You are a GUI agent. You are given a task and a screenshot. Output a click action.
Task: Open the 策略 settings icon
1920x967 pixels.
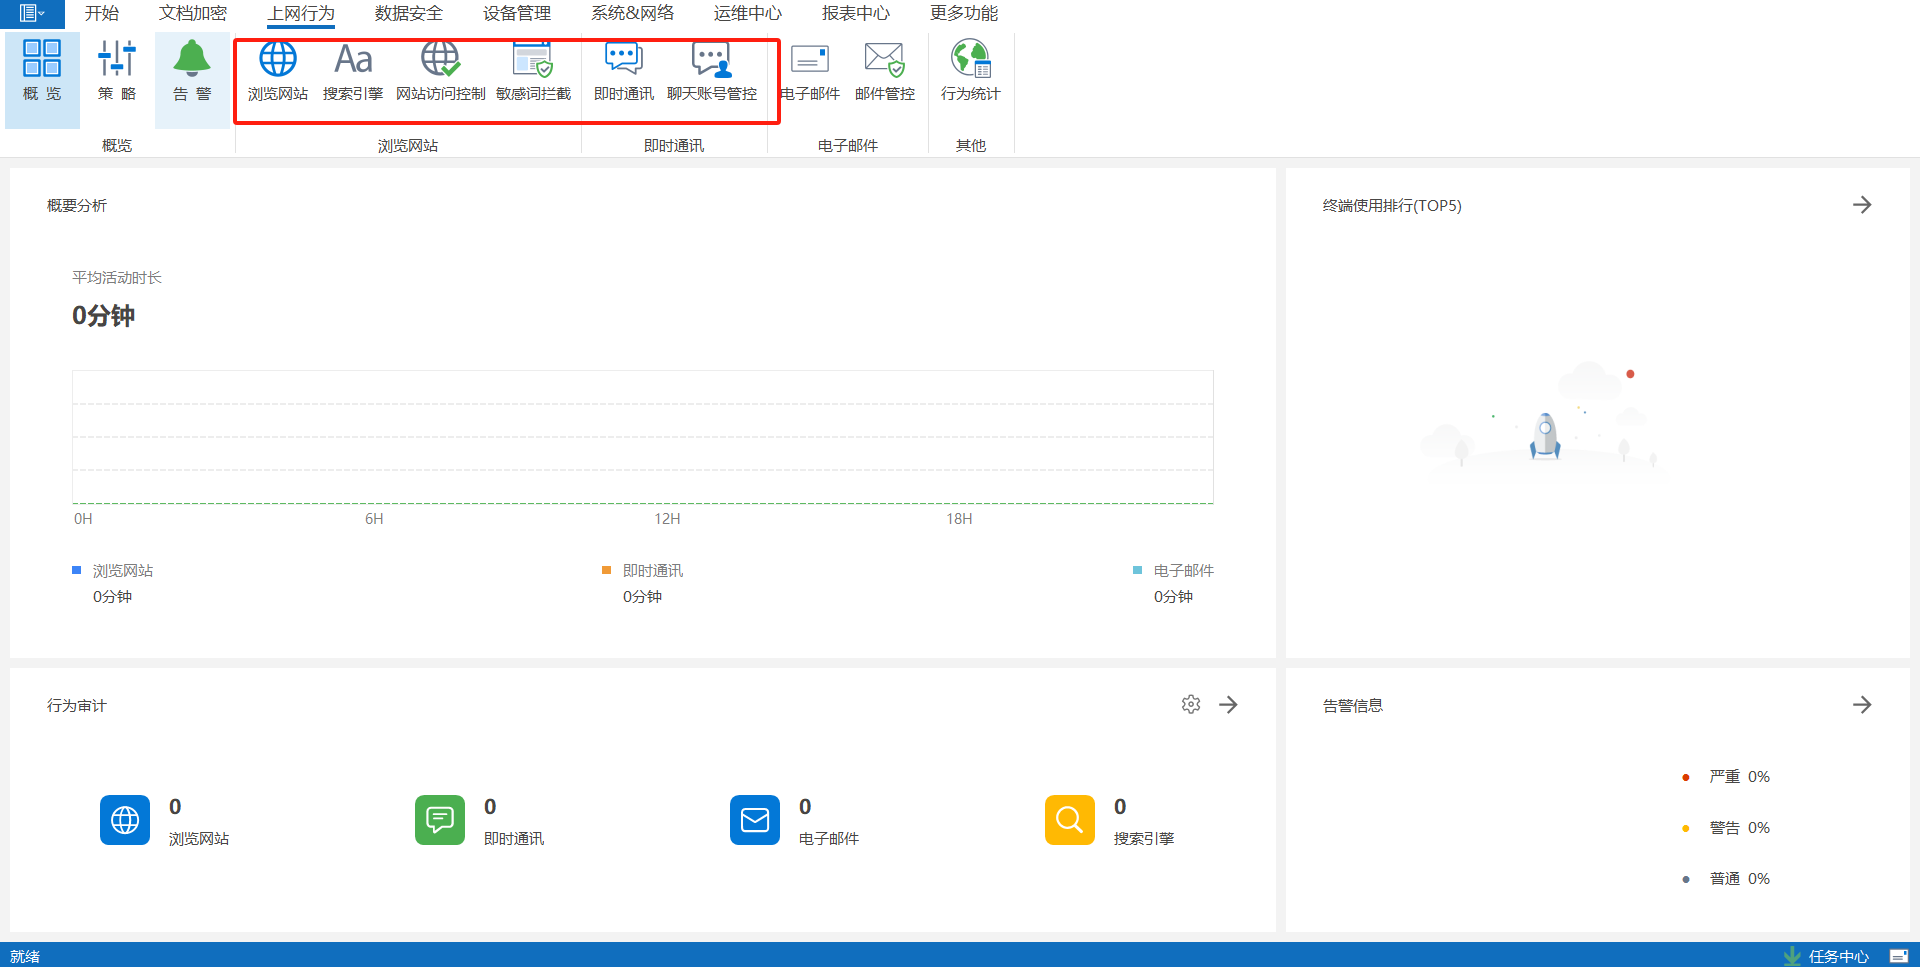tap(117, 70)
